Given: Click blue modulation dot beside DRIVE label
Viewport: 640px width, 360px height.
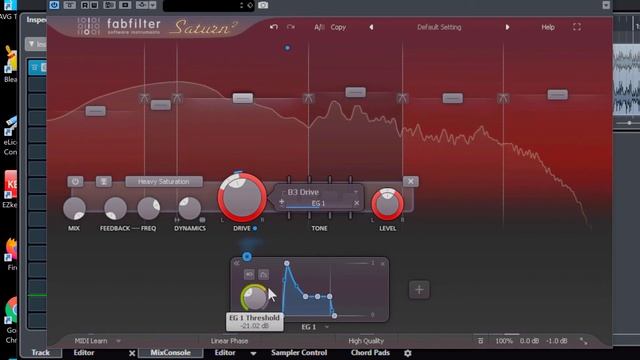Looking at the screenshot, I should coord(255,229).
